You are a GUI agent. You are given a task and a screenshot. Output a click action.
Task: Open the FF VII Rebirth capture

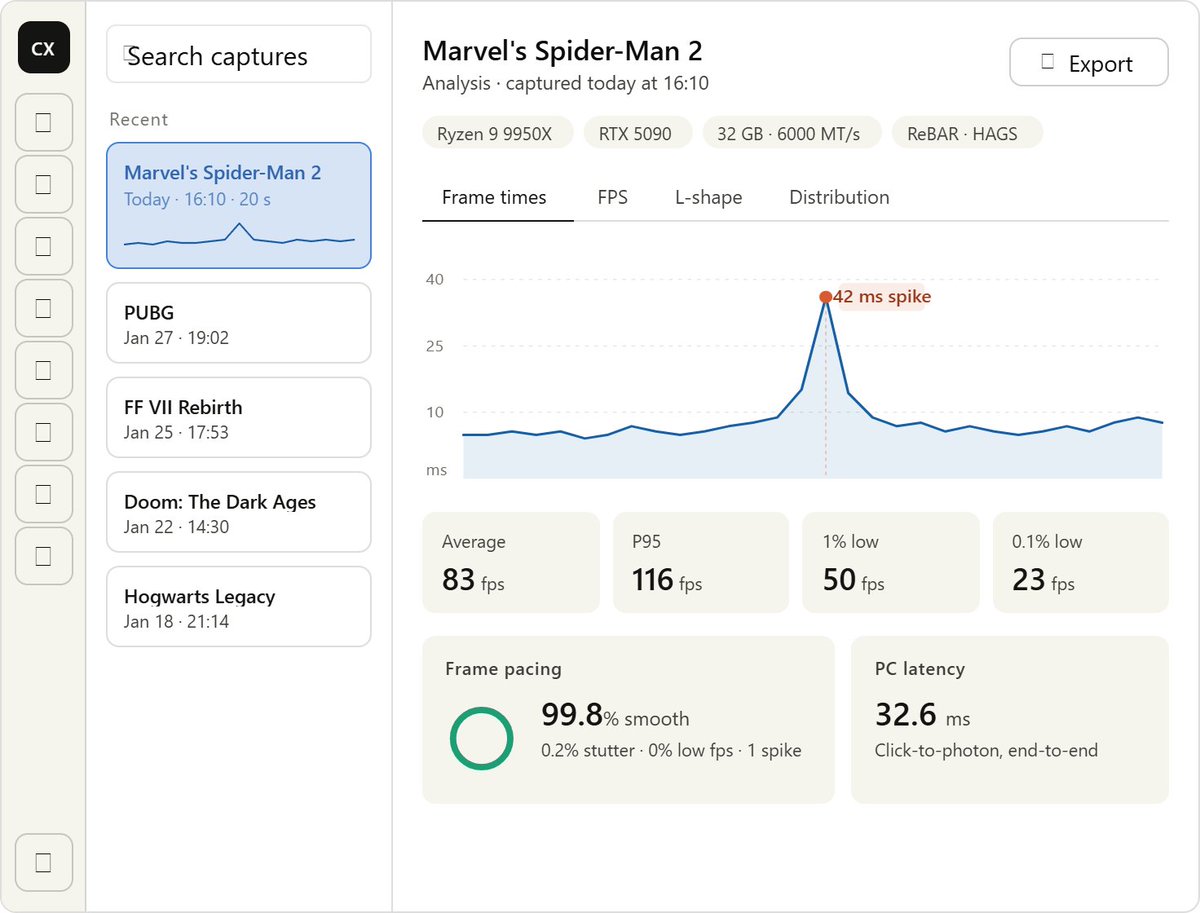tap(239, 418)
